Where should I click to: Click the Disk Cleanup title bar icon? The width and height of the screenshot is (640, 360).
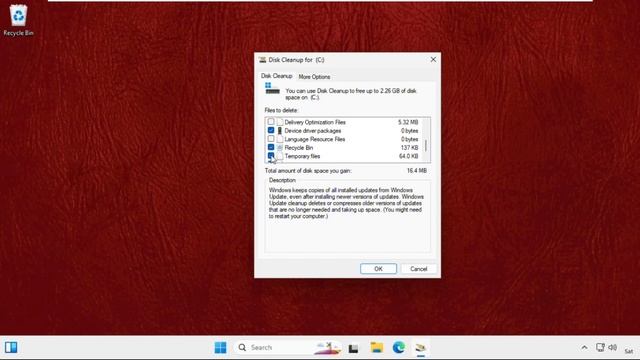[x=262, y=60]
